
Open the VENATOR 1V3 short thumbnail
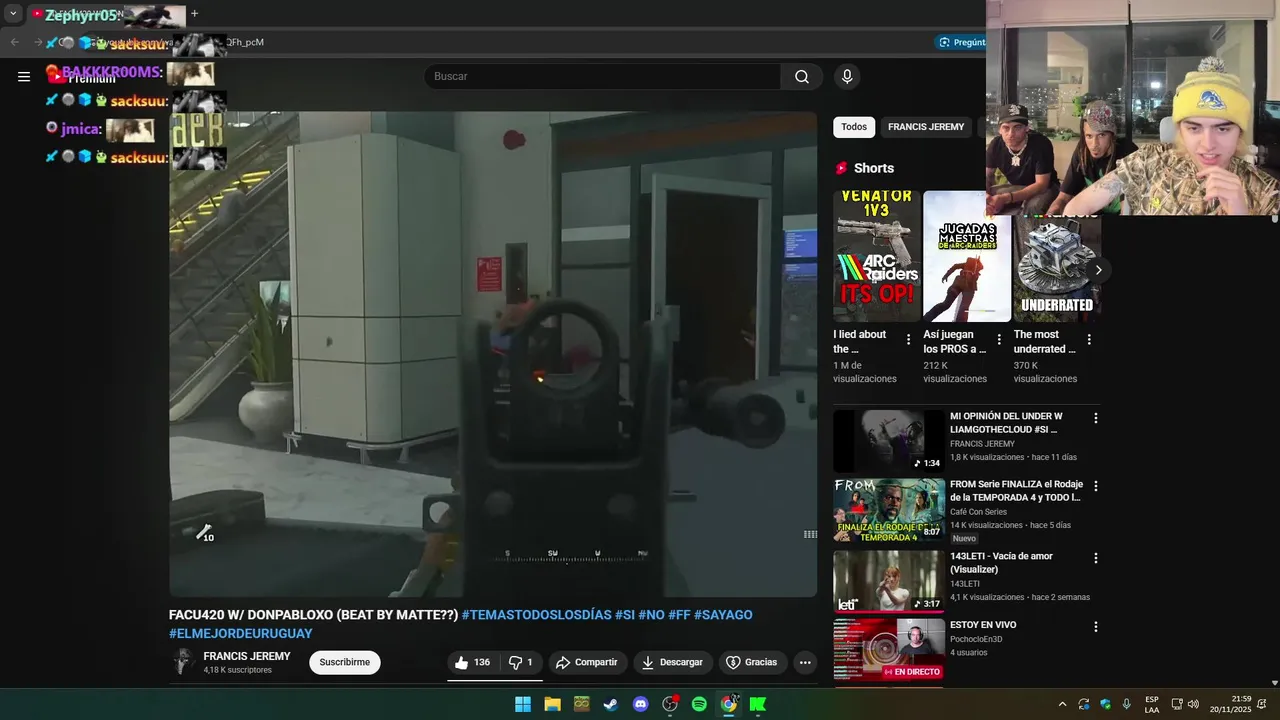[x=877, y=256]
